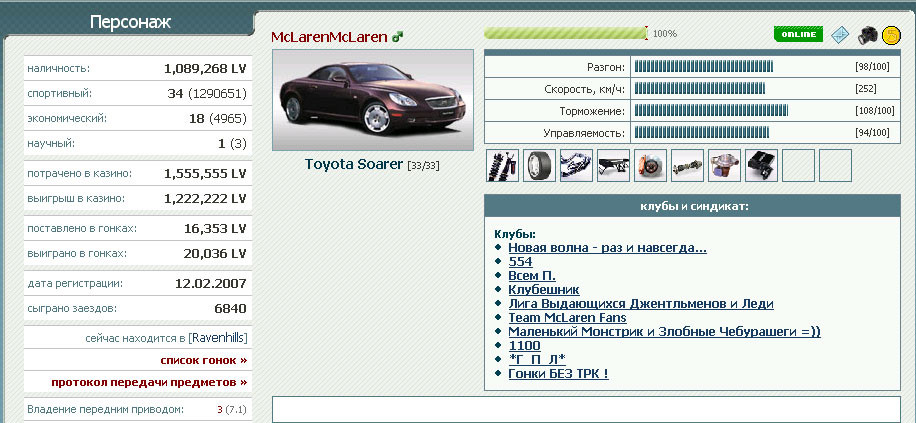Open the exhaust manifold part icon
This screenshot has height=423, width=916.
[x=576, y=166]
